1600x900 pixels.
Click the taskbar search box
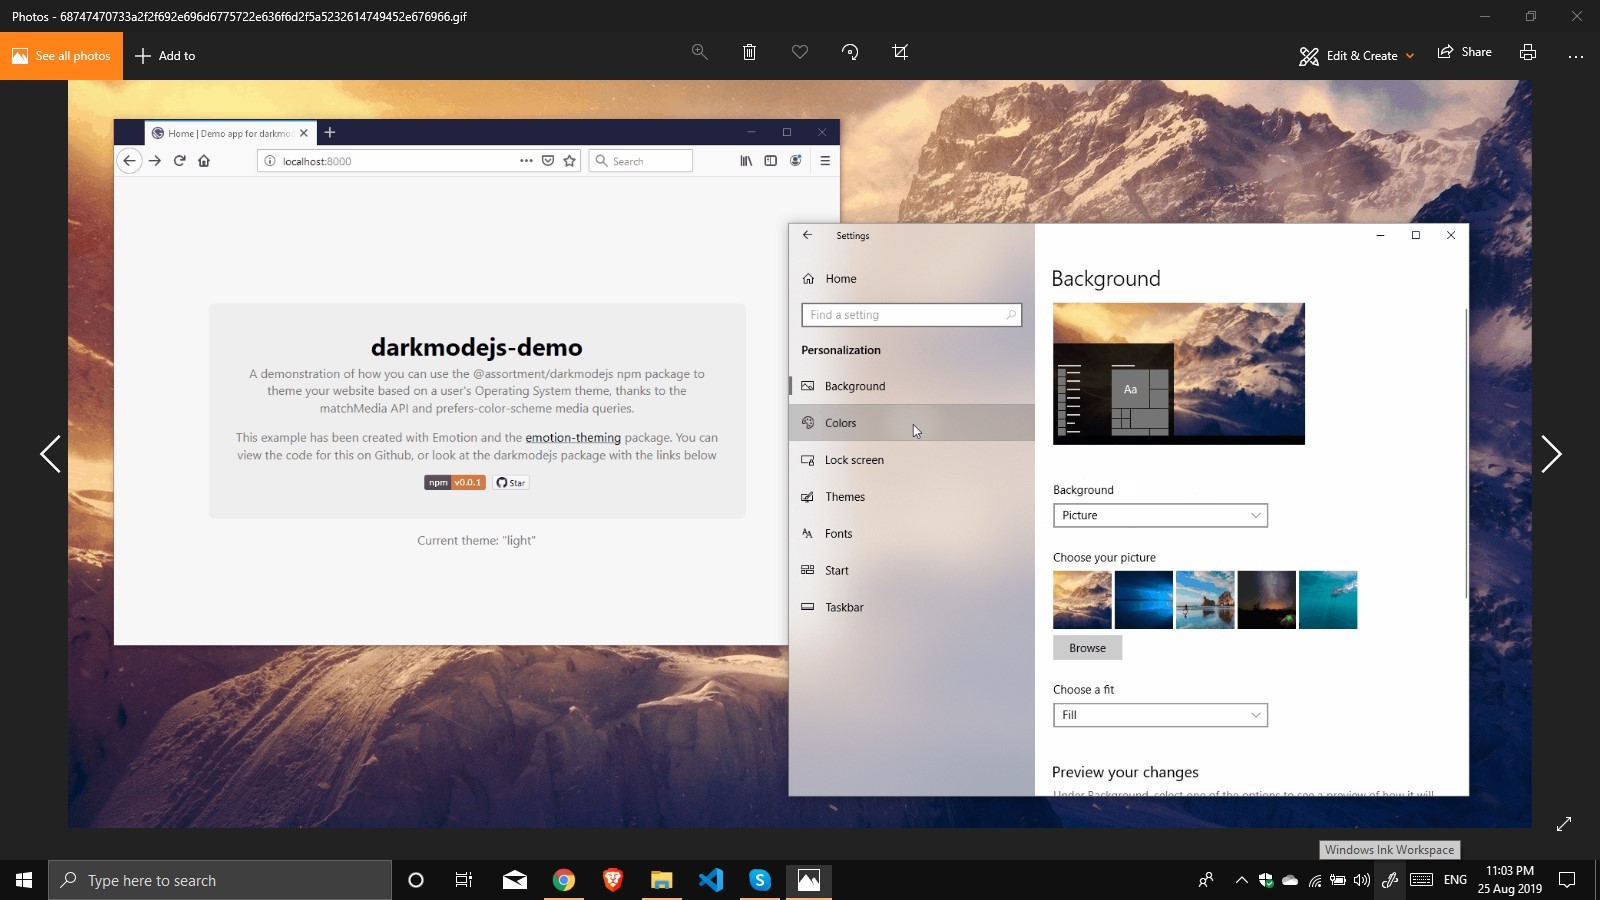(220, 880)
